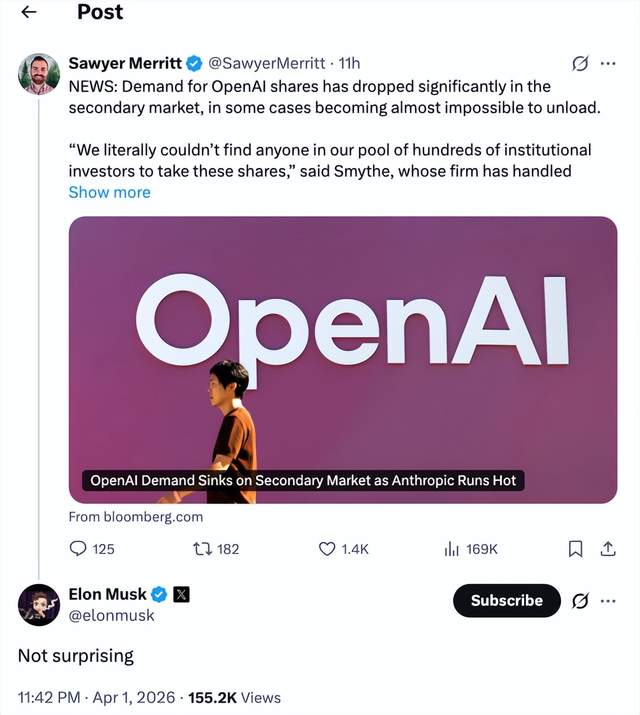The image size is (640, 715).
Task: Click the X affiliation badge near Elon Musk
Action: pyautogui.click(x=181, y=595)
